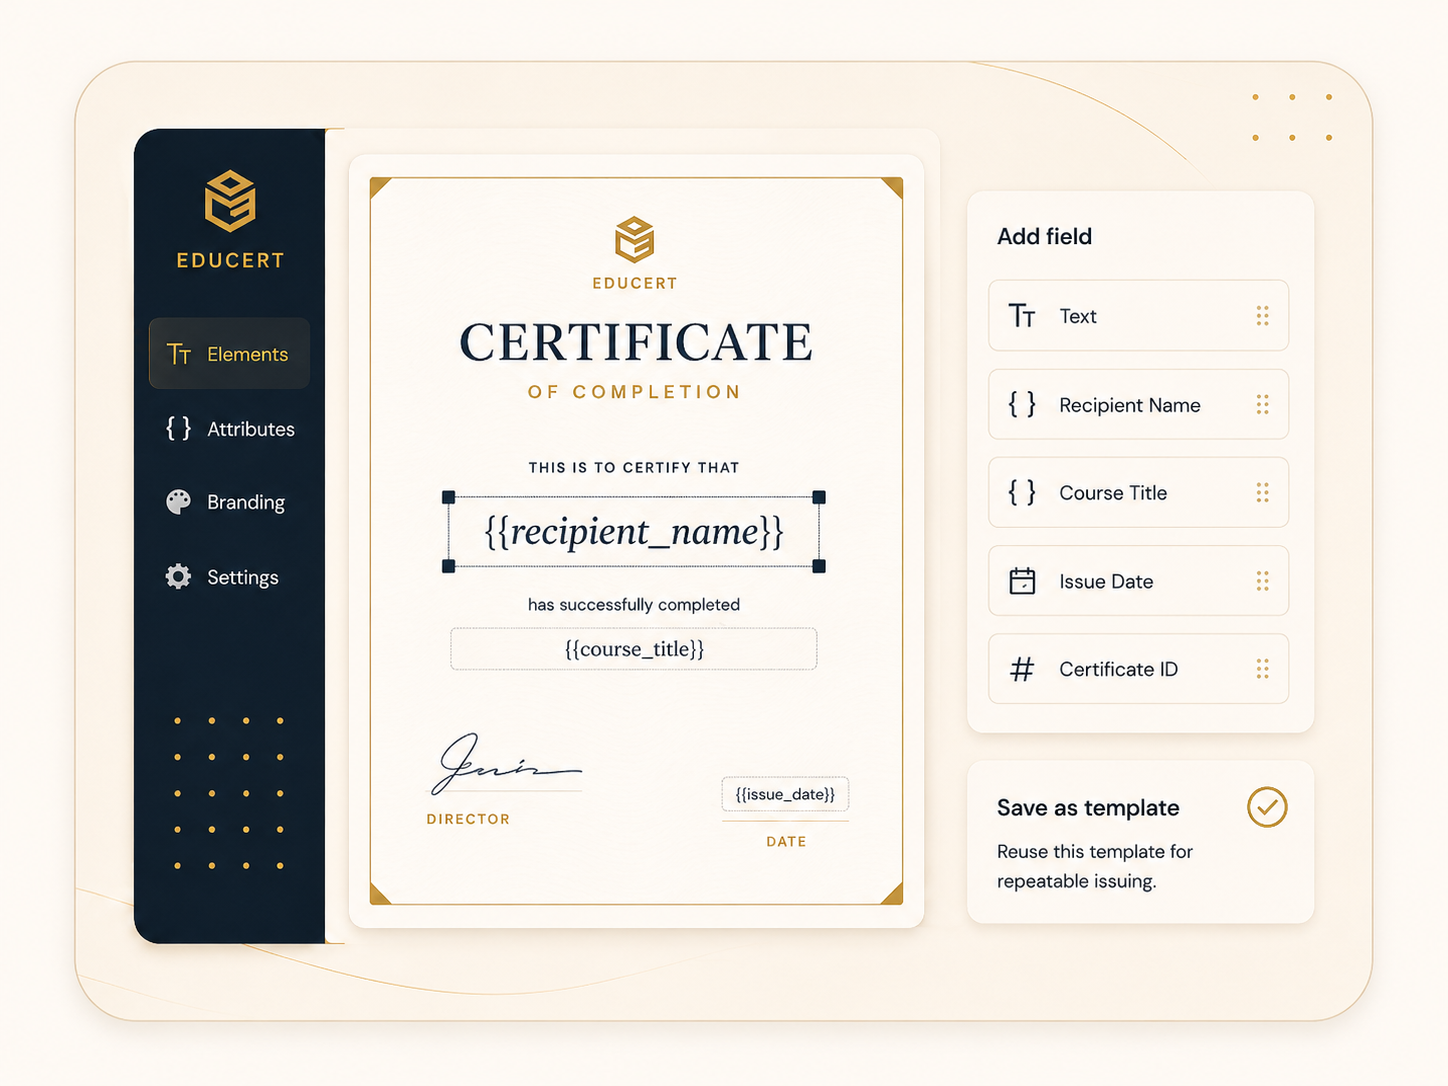Add a Text field
Viewport: 1448px width, 1086px height.
pyautogui.click(x=1138, y=315)
